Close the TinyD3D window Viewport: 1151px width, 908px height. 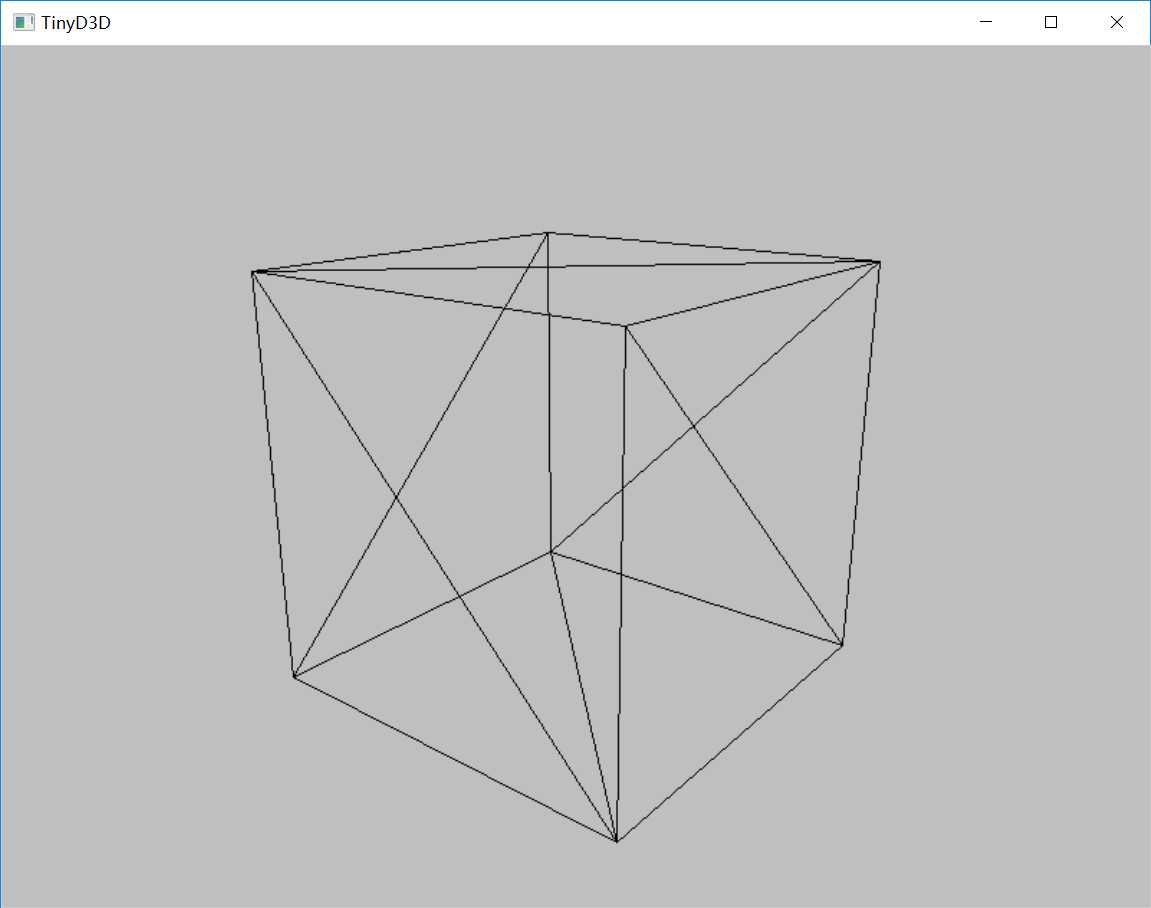click(x=1116, y=23)
